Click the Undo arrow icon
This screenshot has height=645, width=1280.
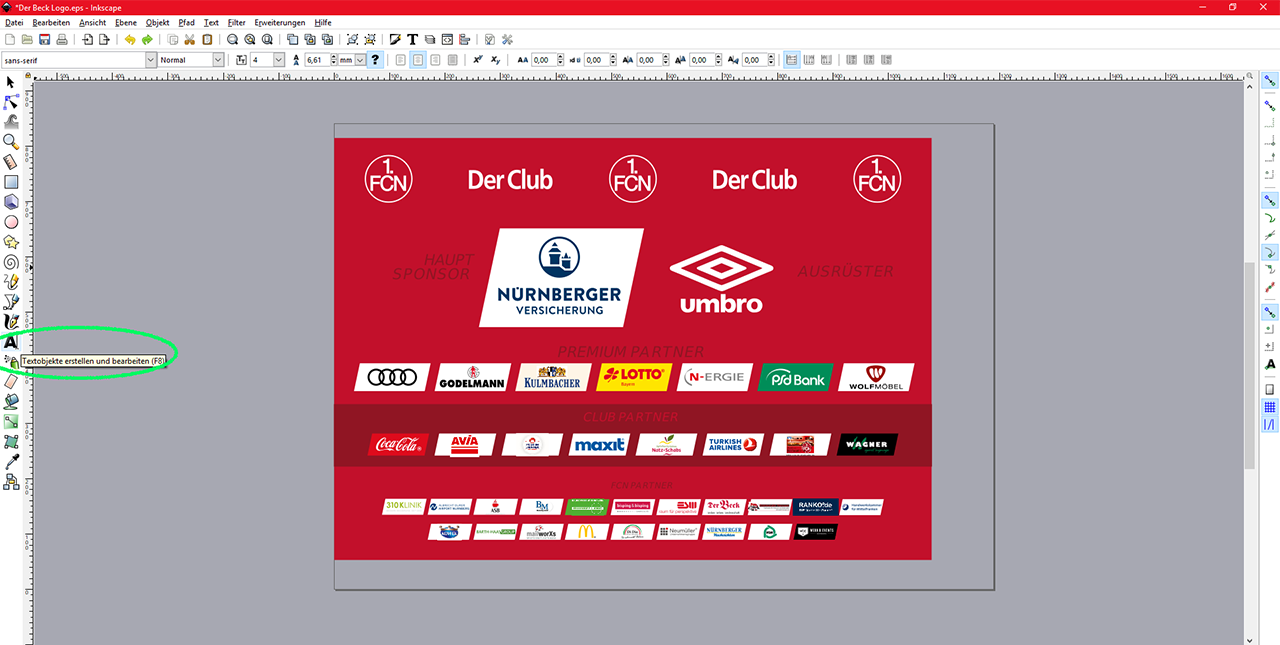point(129,40)
